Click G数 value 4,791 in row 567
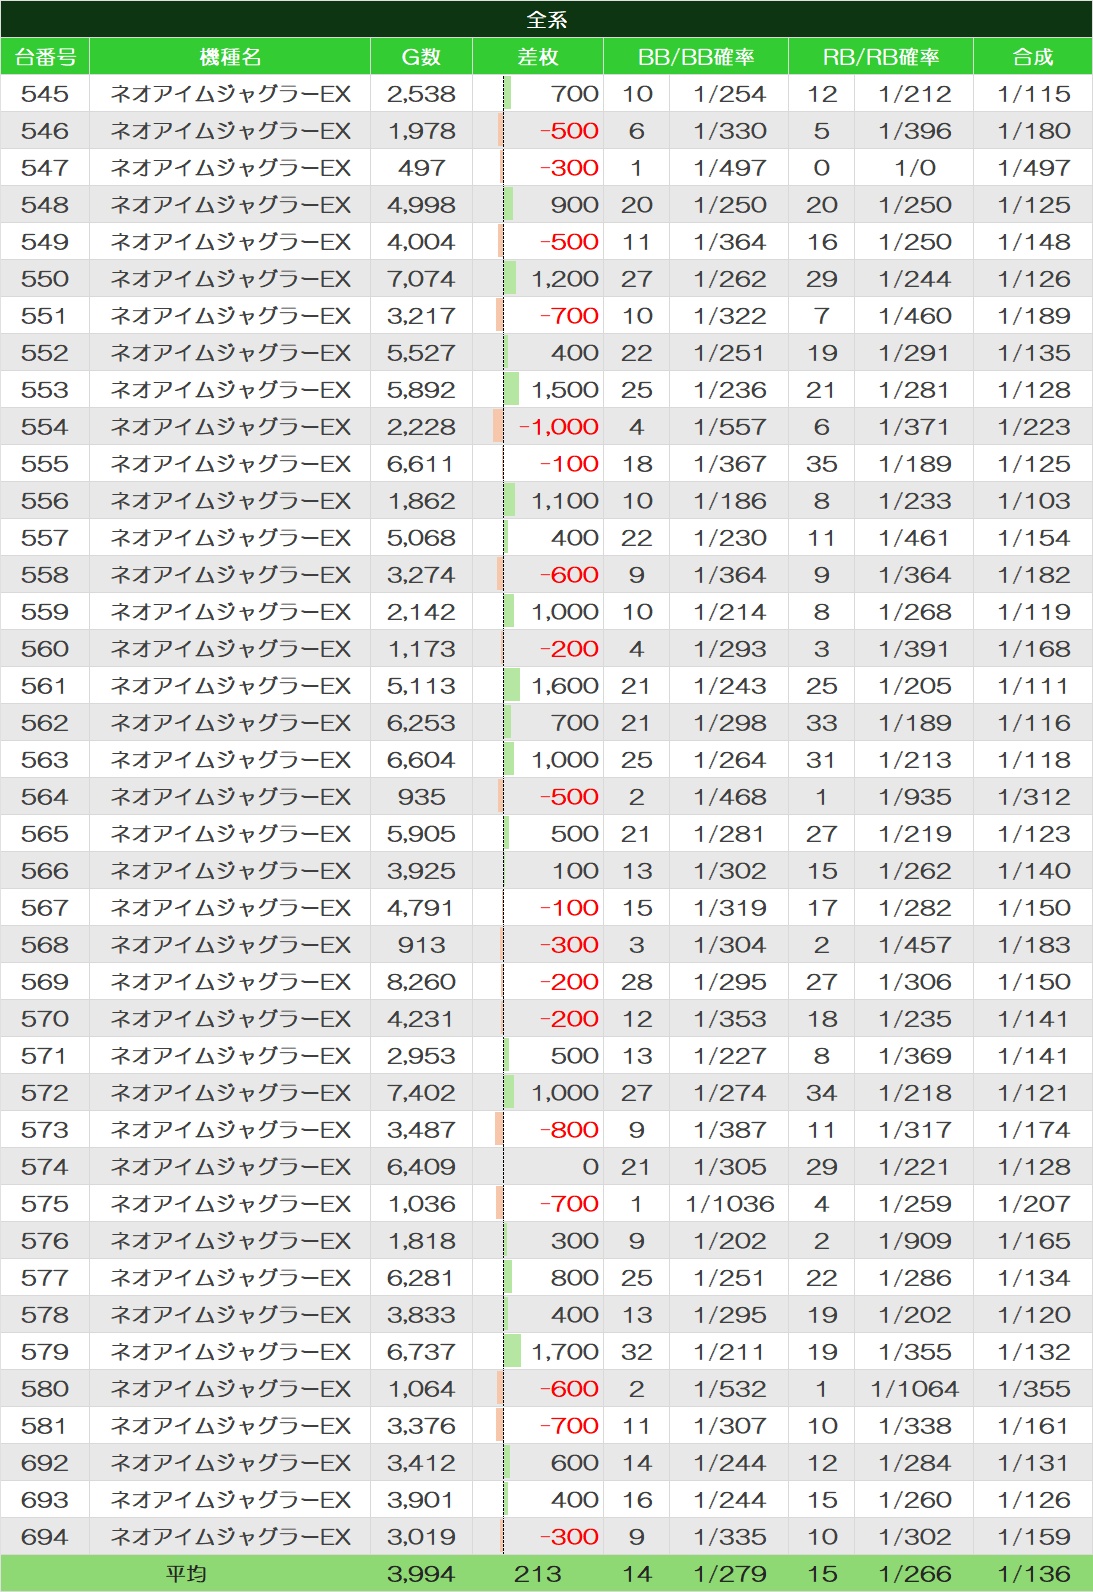1093x1592 pixels. click(x=421, y=908)
